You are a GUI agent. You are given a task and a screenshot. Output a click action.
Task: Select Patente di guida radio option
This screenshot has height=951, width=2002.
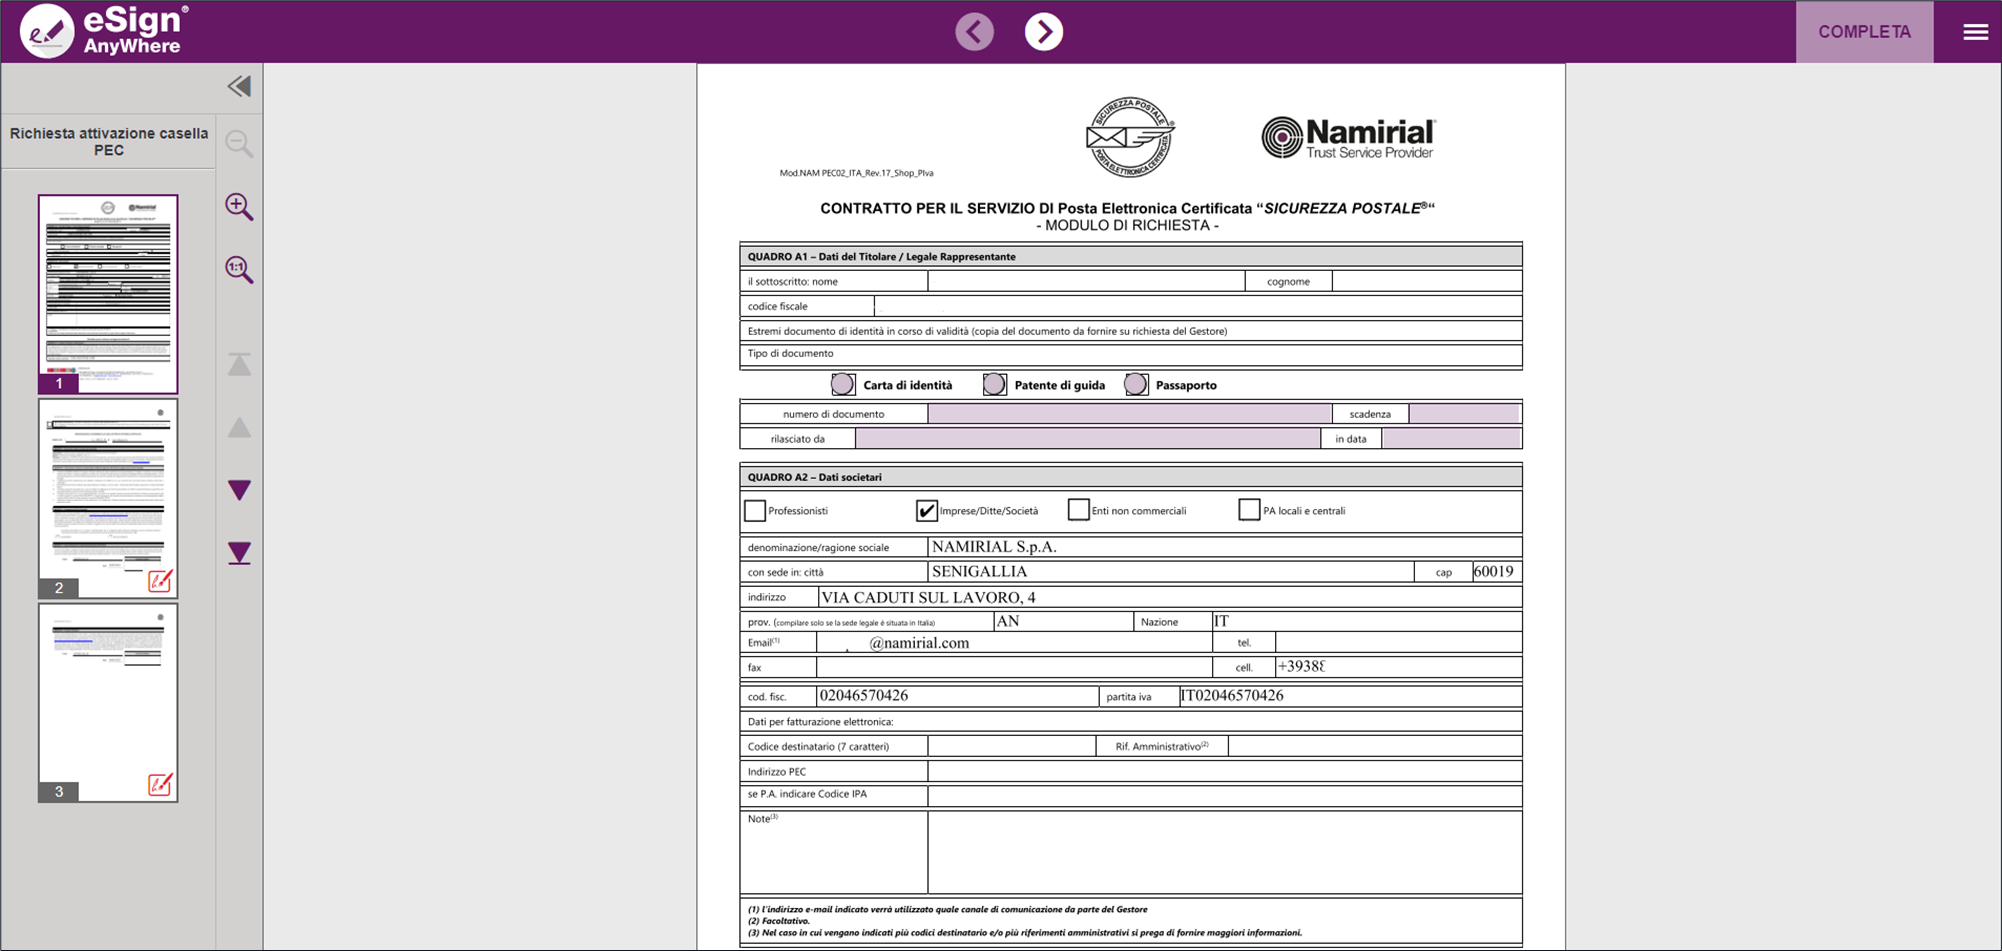coord(994,385)
